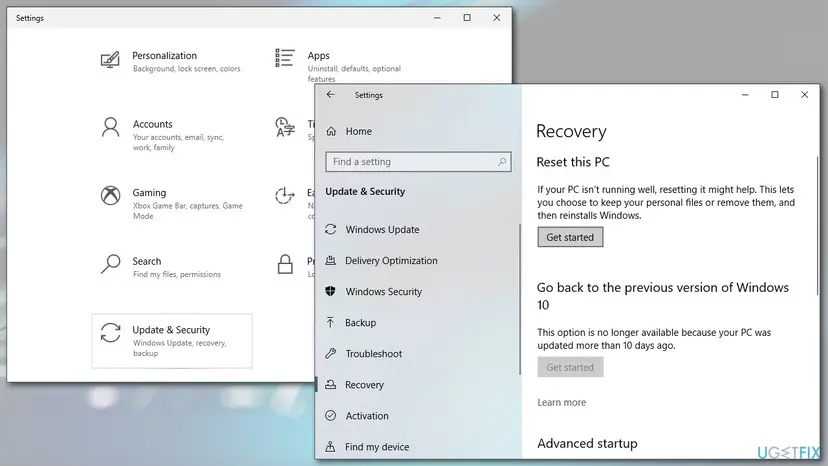828x466 pixels.
Task: Click Update & Security sync icon in back window
Action: coord(110,333)
